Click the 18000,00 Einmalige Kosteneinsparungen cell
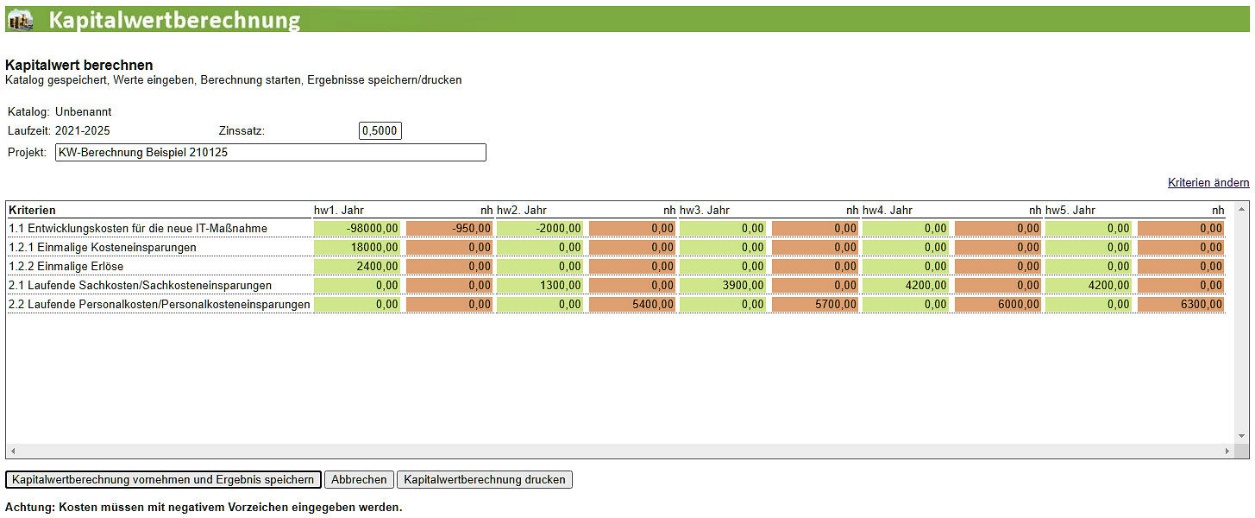Viewport: 1255px width, 518px height. coord(358,247)
